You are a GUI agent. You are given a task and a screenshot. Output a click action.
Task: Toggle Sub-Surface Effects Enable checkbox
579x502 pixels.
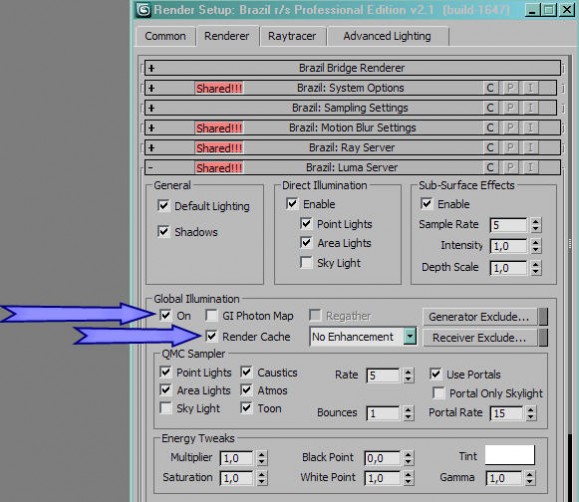click(426, 204)
